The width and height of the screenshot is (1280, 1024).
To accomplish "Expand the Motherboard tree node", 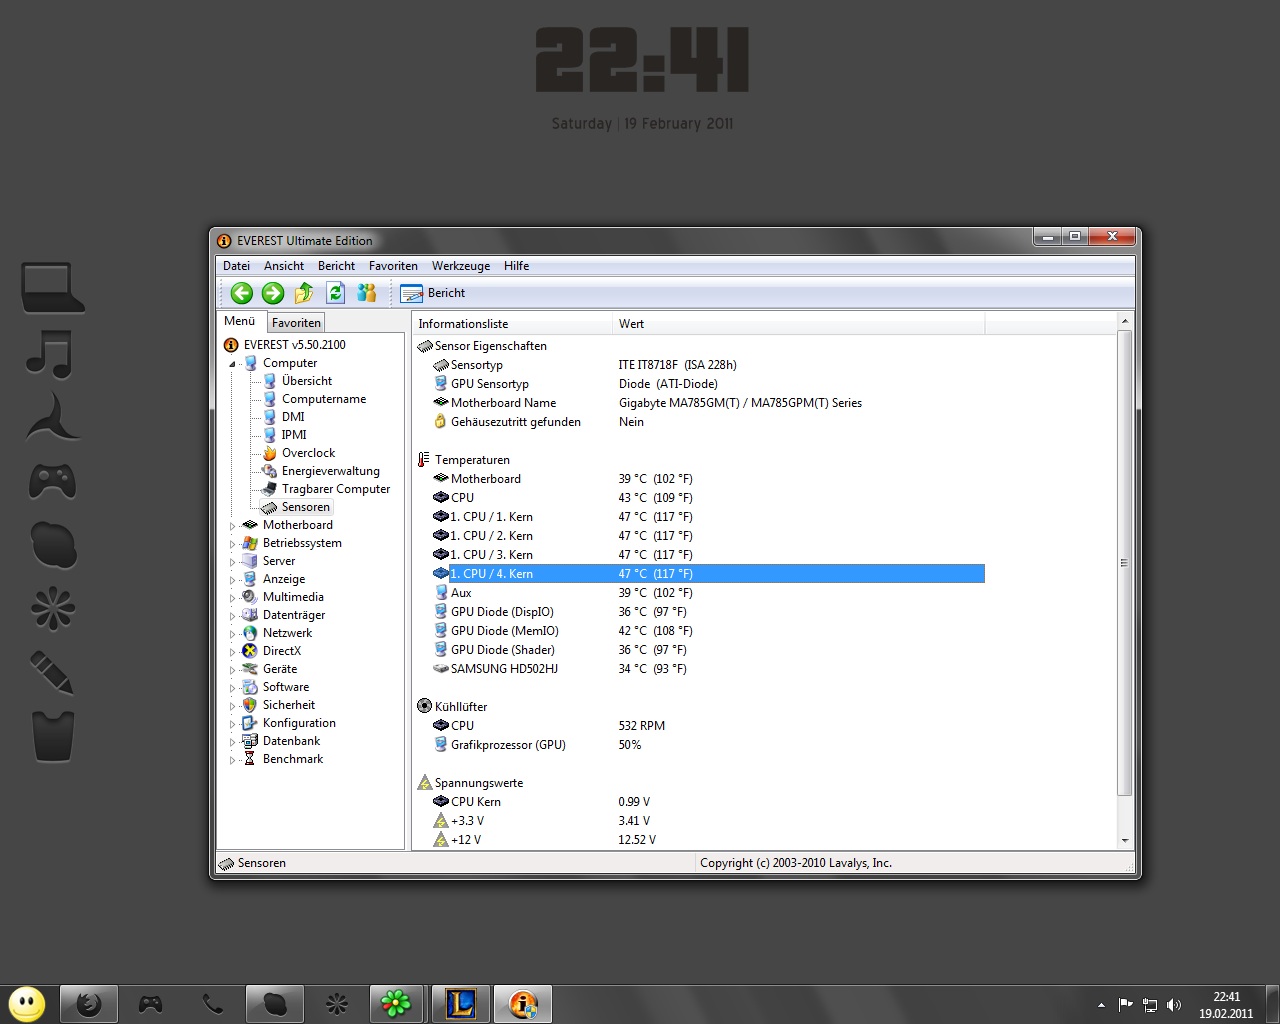I will click(232, 526).
